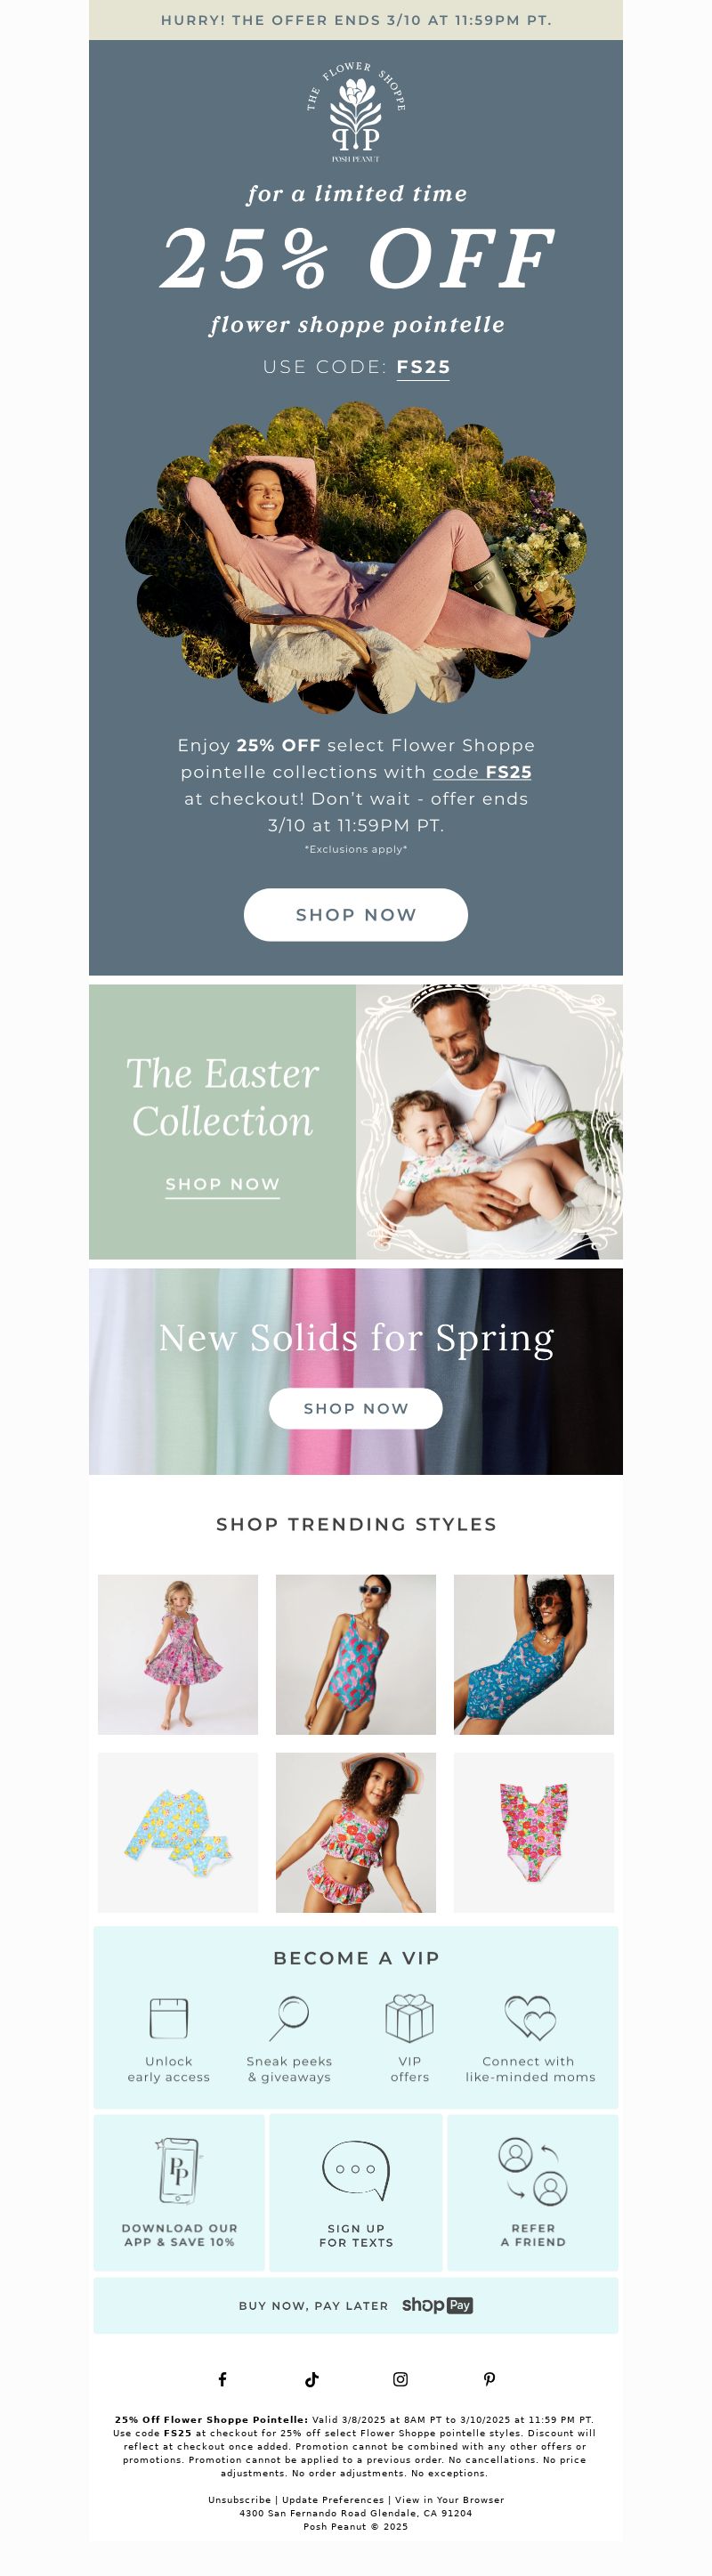712x2576 pixels.
Task: Click the Unlock early access calendar icon
Action: (168, 2018)
